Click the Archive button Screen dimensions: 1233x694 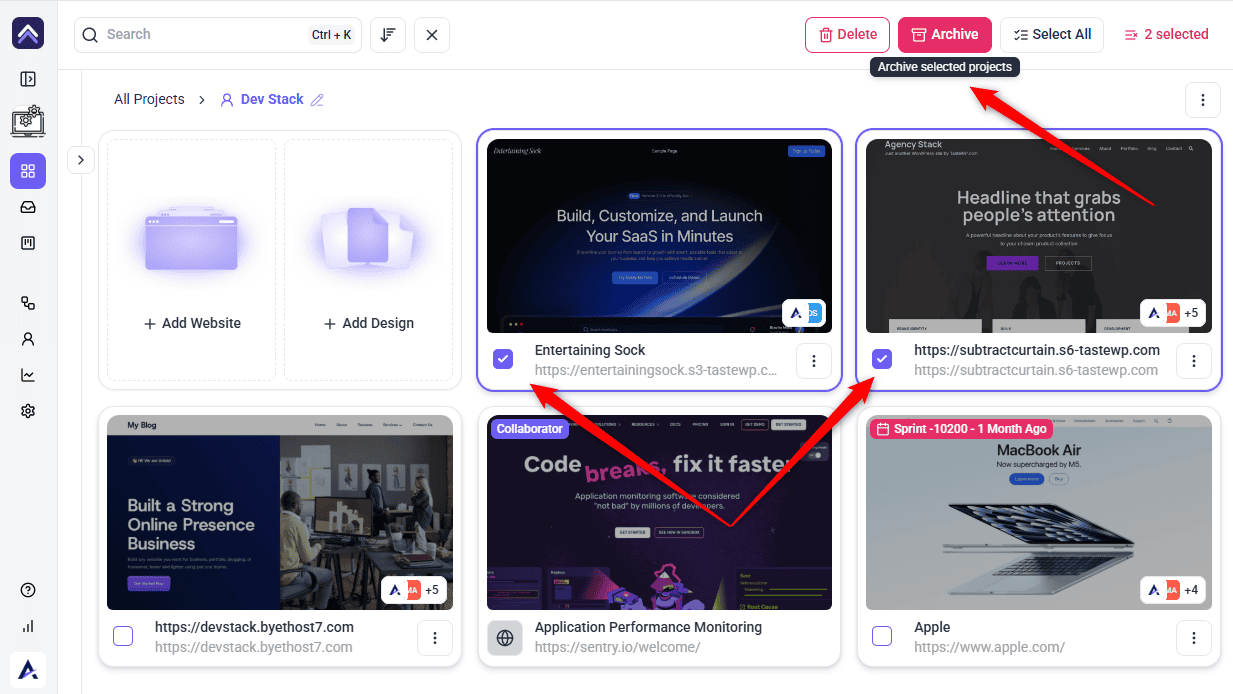click(x=945, y=35)
